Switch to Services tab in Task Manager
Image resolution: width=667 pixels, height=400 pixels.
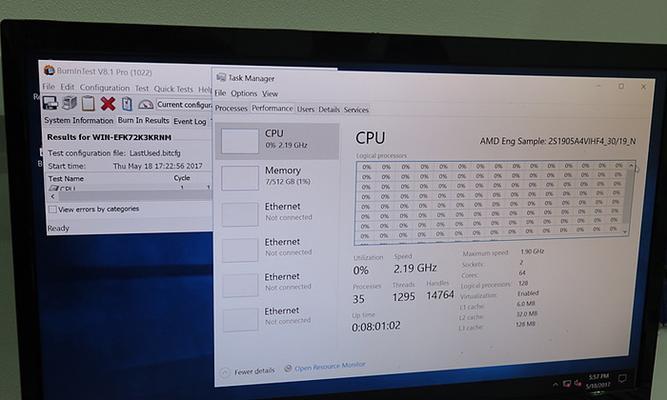(356, 110)
